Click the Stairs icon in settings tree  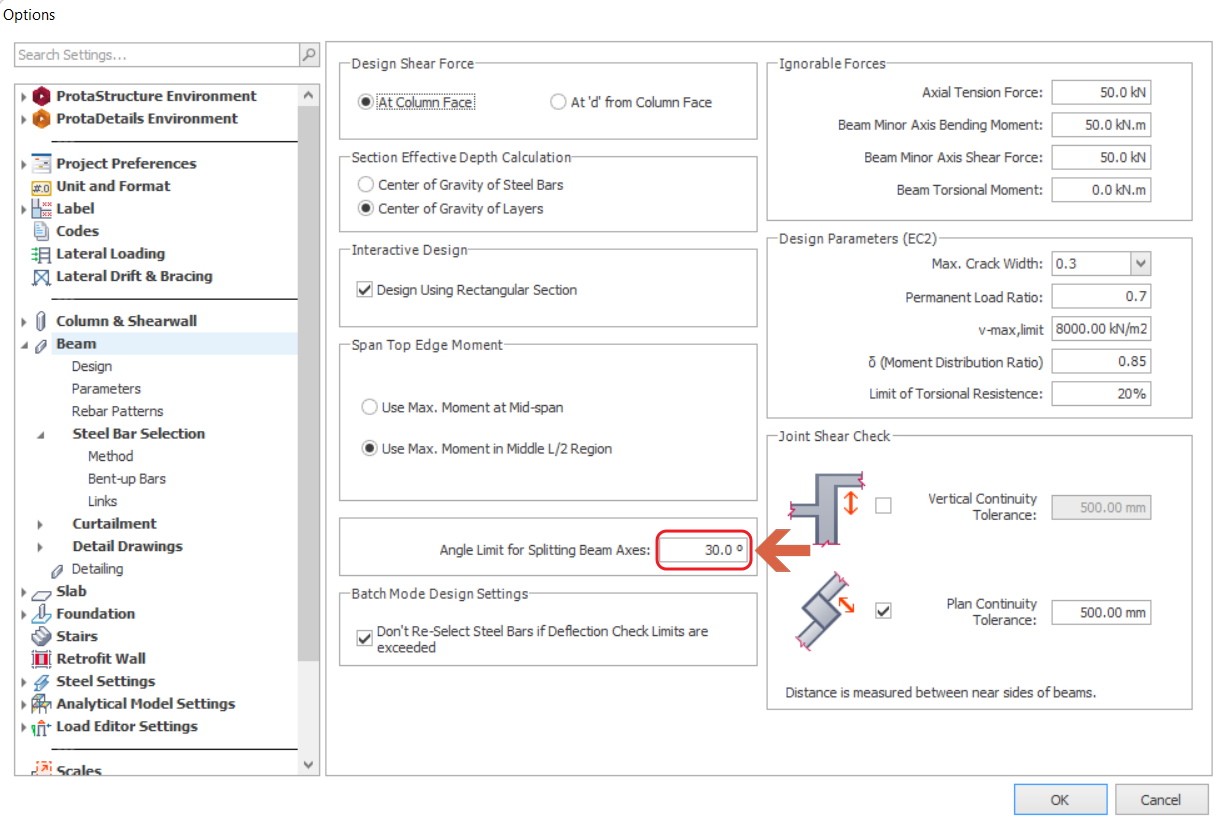[41, 637]
